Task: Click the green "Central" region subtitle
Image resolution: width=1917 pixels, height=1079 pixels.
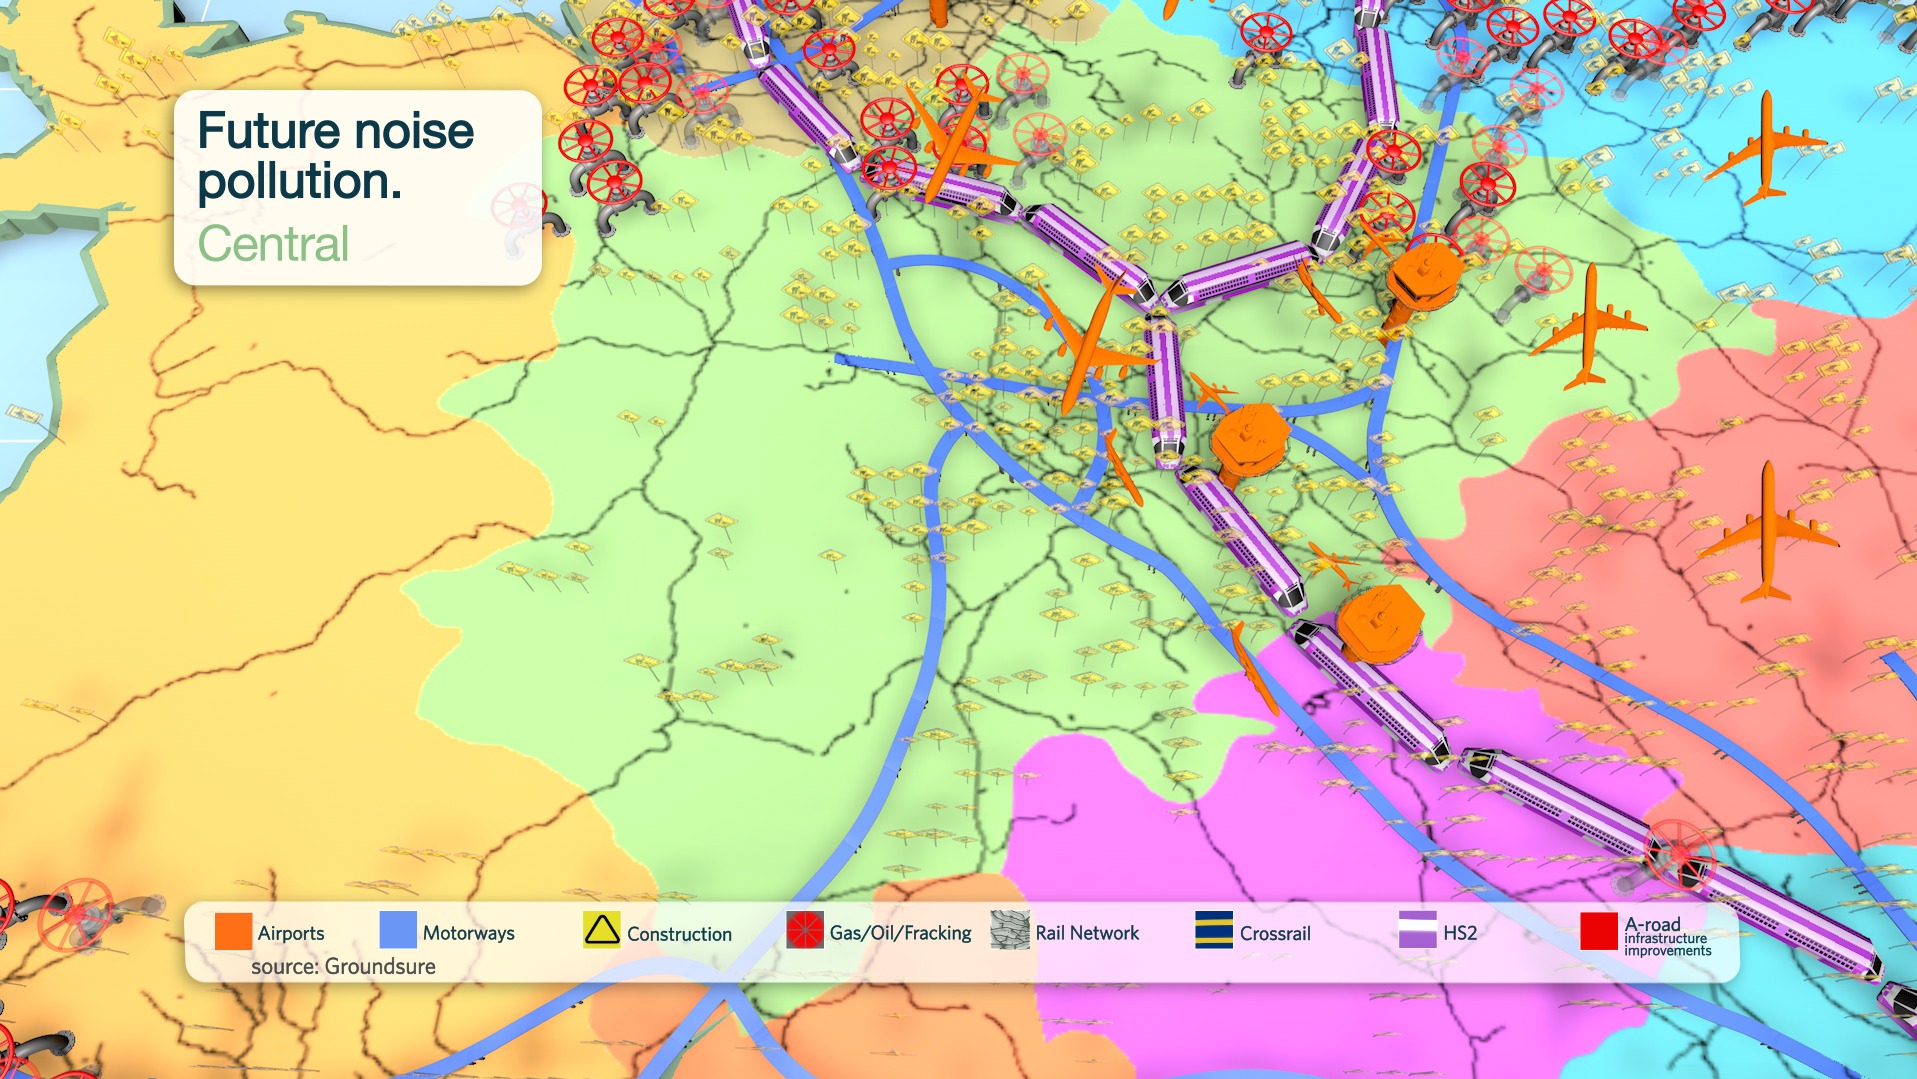Action: click(273, 244)
